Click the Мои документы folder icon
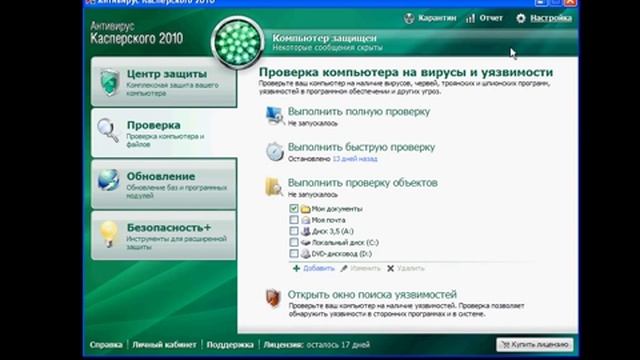This screenshot has height=360, width=640. [x=305, y=209]
